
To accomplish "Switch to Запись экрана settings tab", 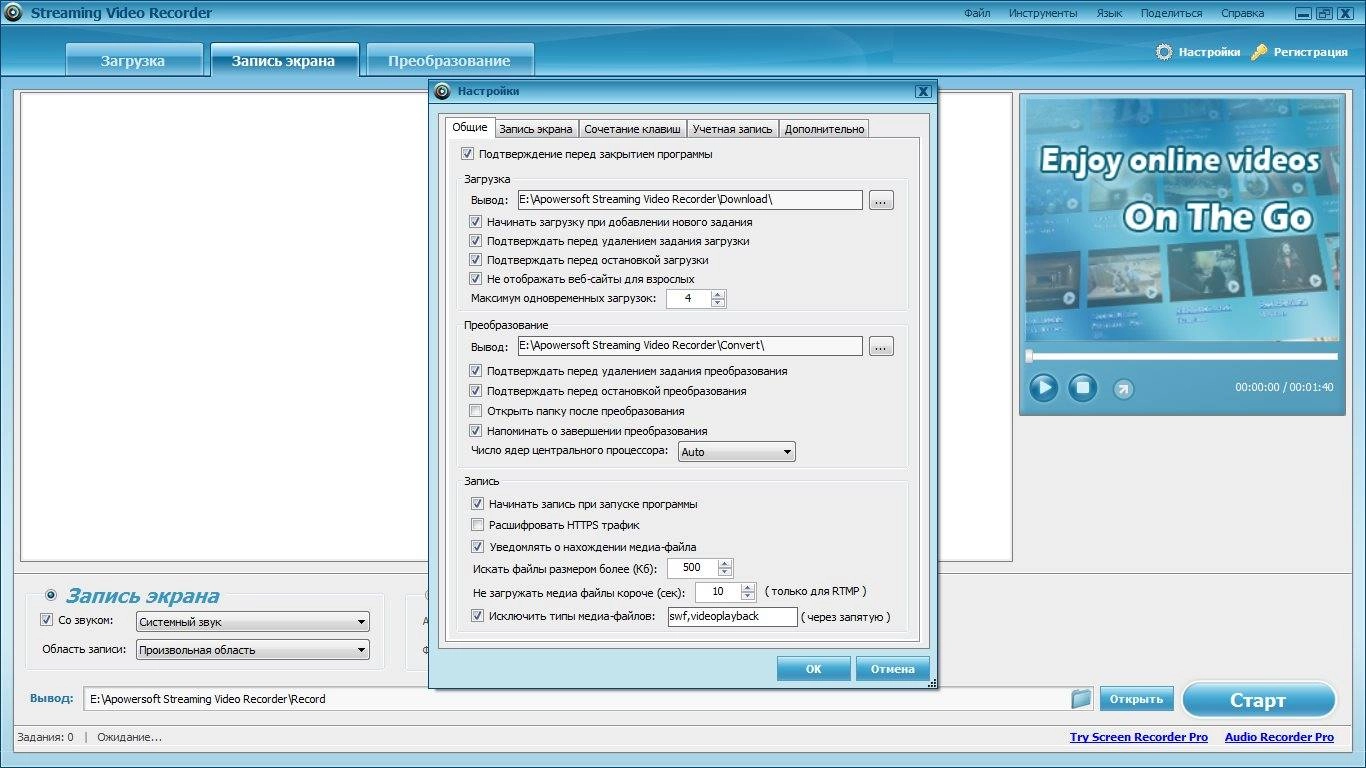I will (x=536, y=129).
